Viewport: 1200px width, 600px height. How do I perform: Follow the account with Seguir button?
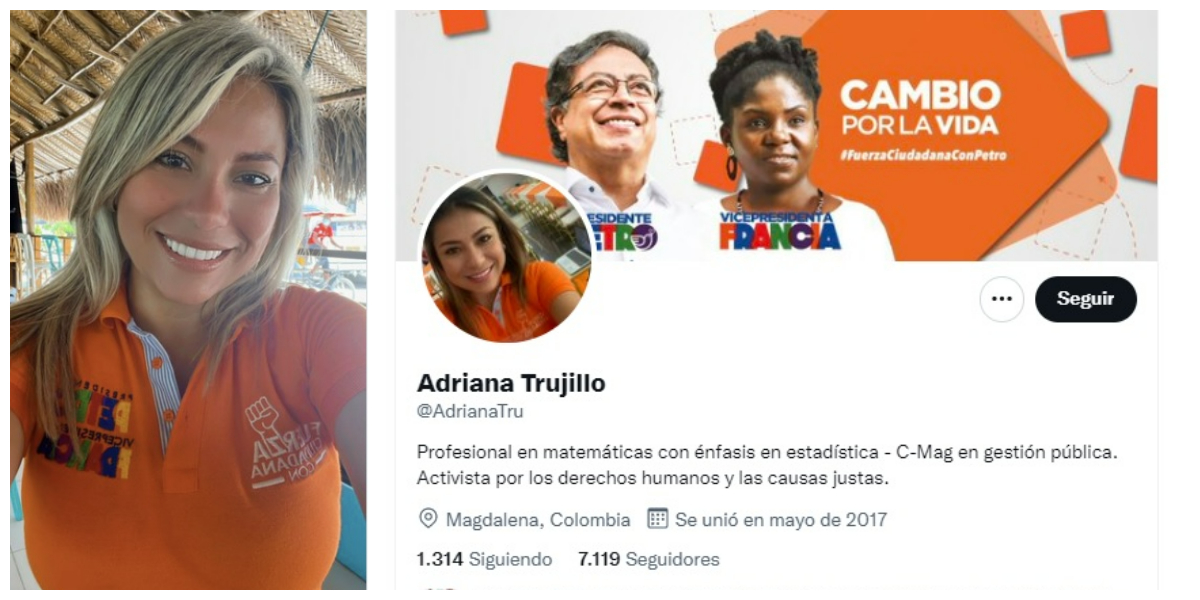(x=1086, y=299)
